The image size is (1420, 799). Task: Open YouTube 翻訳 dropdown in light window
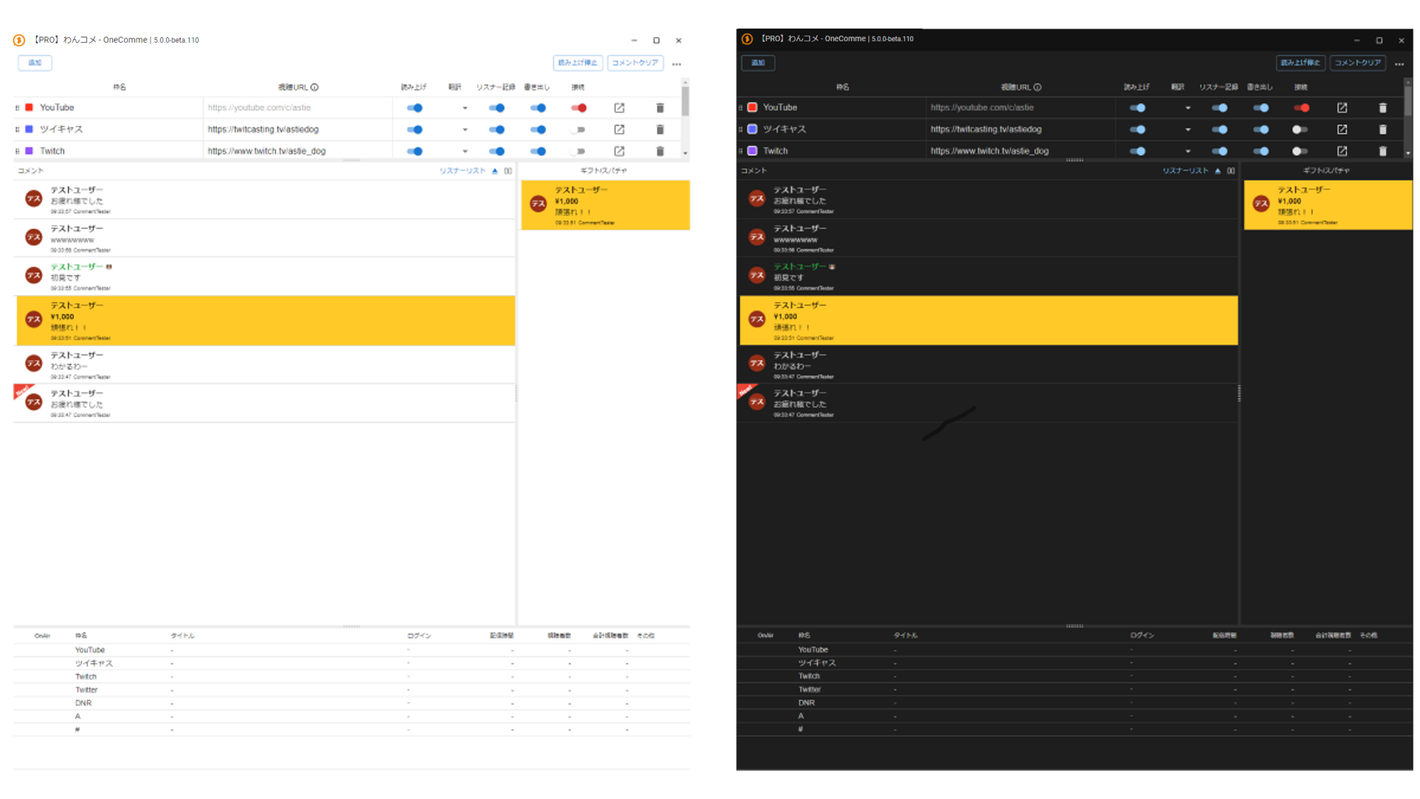click(465, 108)
